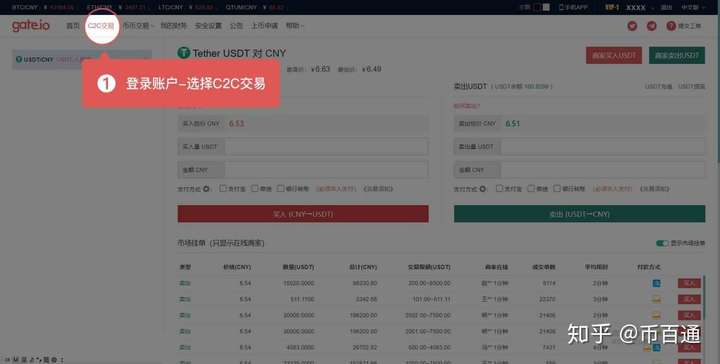
Task: Click the 价格(CNY) column header
Action: pyautogui.click(x=237, y=267)
